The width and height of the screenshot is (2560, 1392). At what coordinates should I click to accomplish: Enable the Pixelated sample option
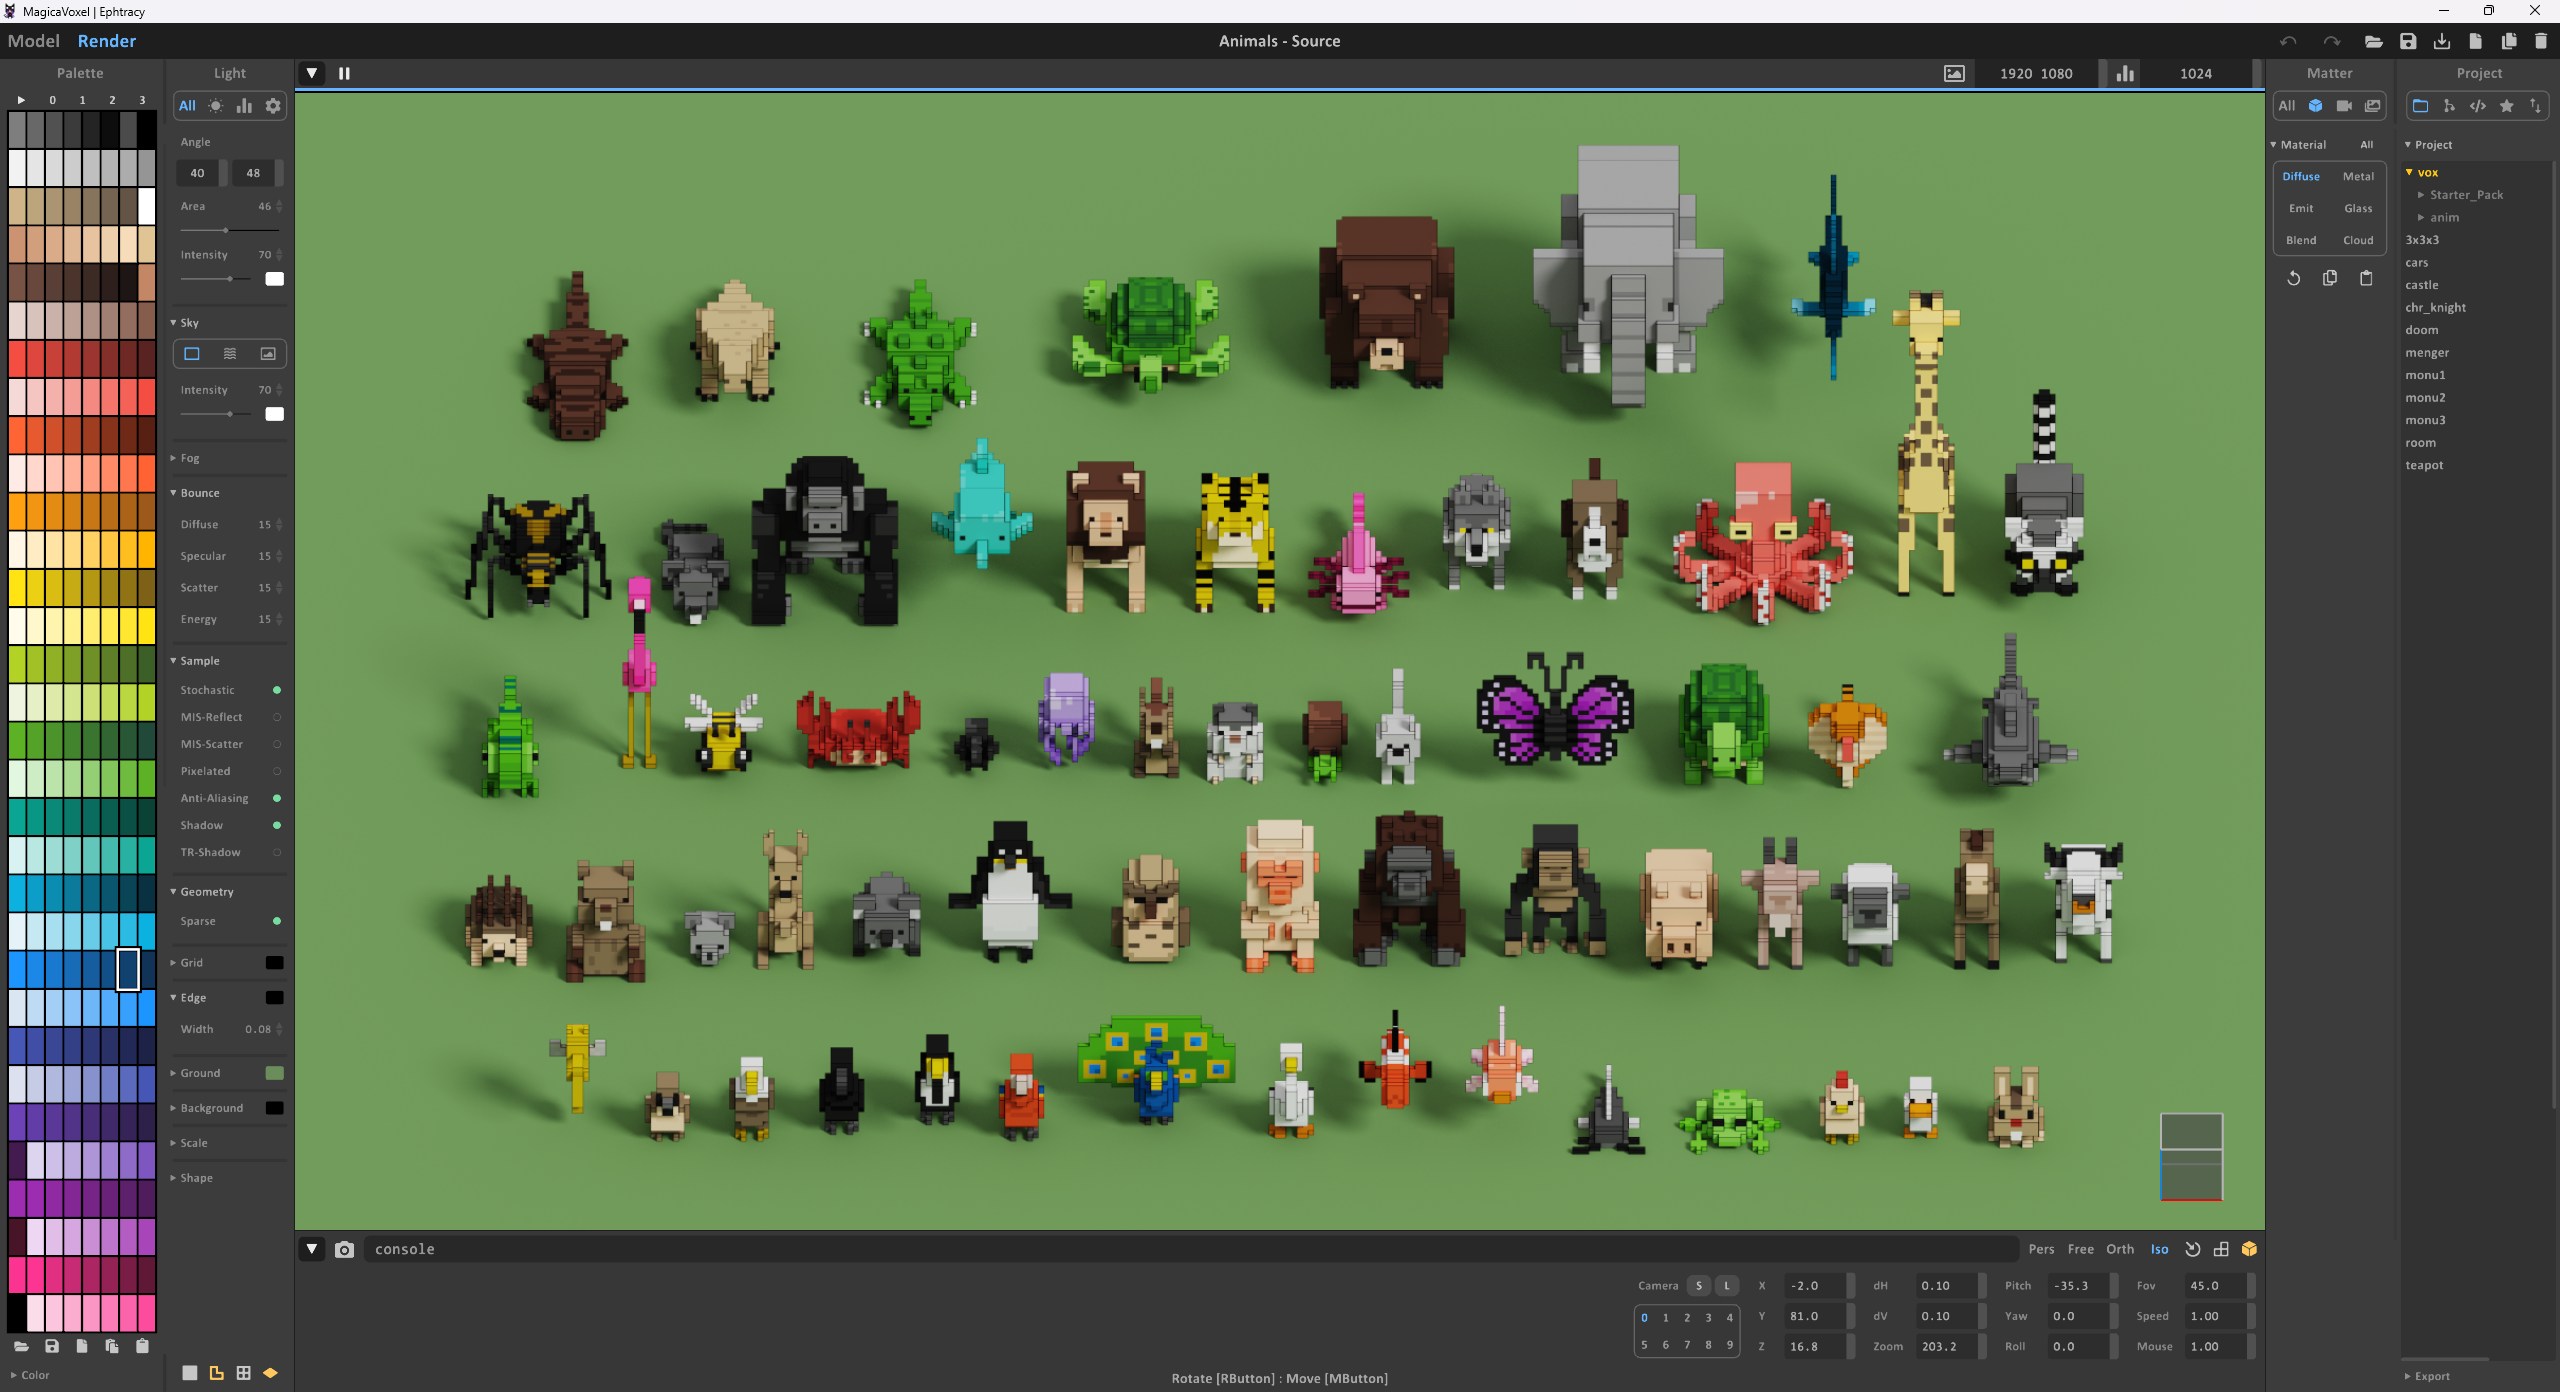[277, 771]
